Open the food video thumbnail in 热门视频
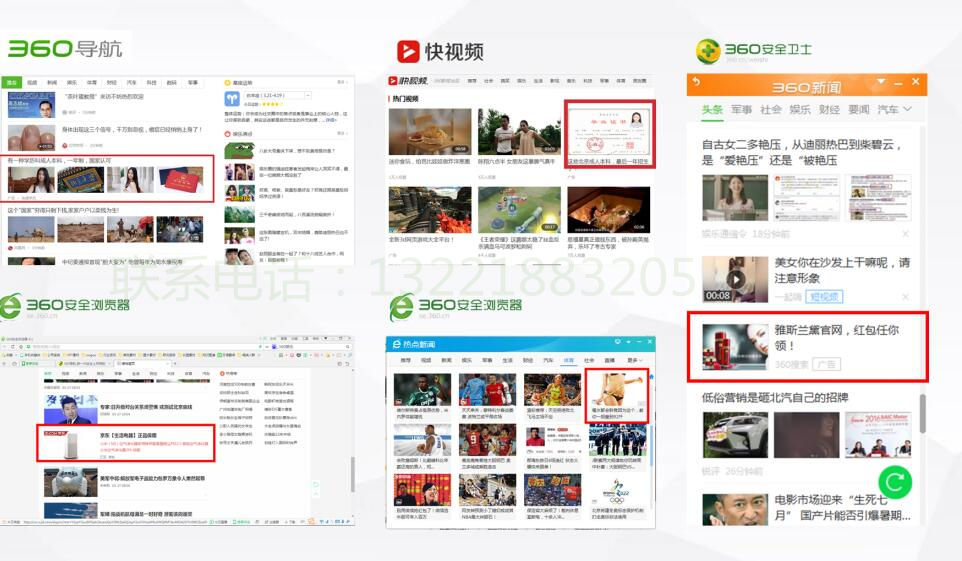 point(429,131)
